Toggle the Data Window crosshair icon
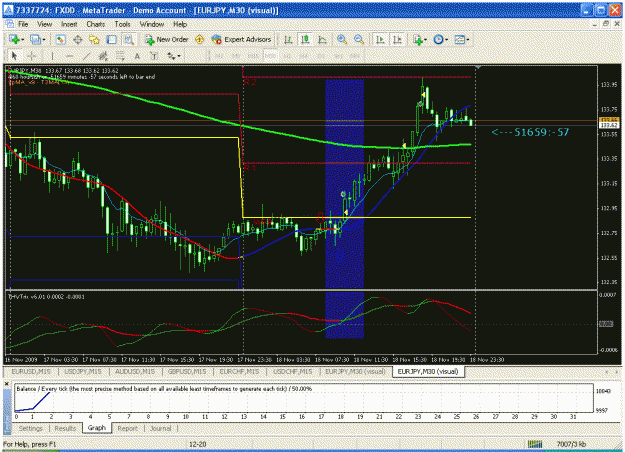Image resolution: width=625 pixels, height=452 pixels. pos(77,39)
